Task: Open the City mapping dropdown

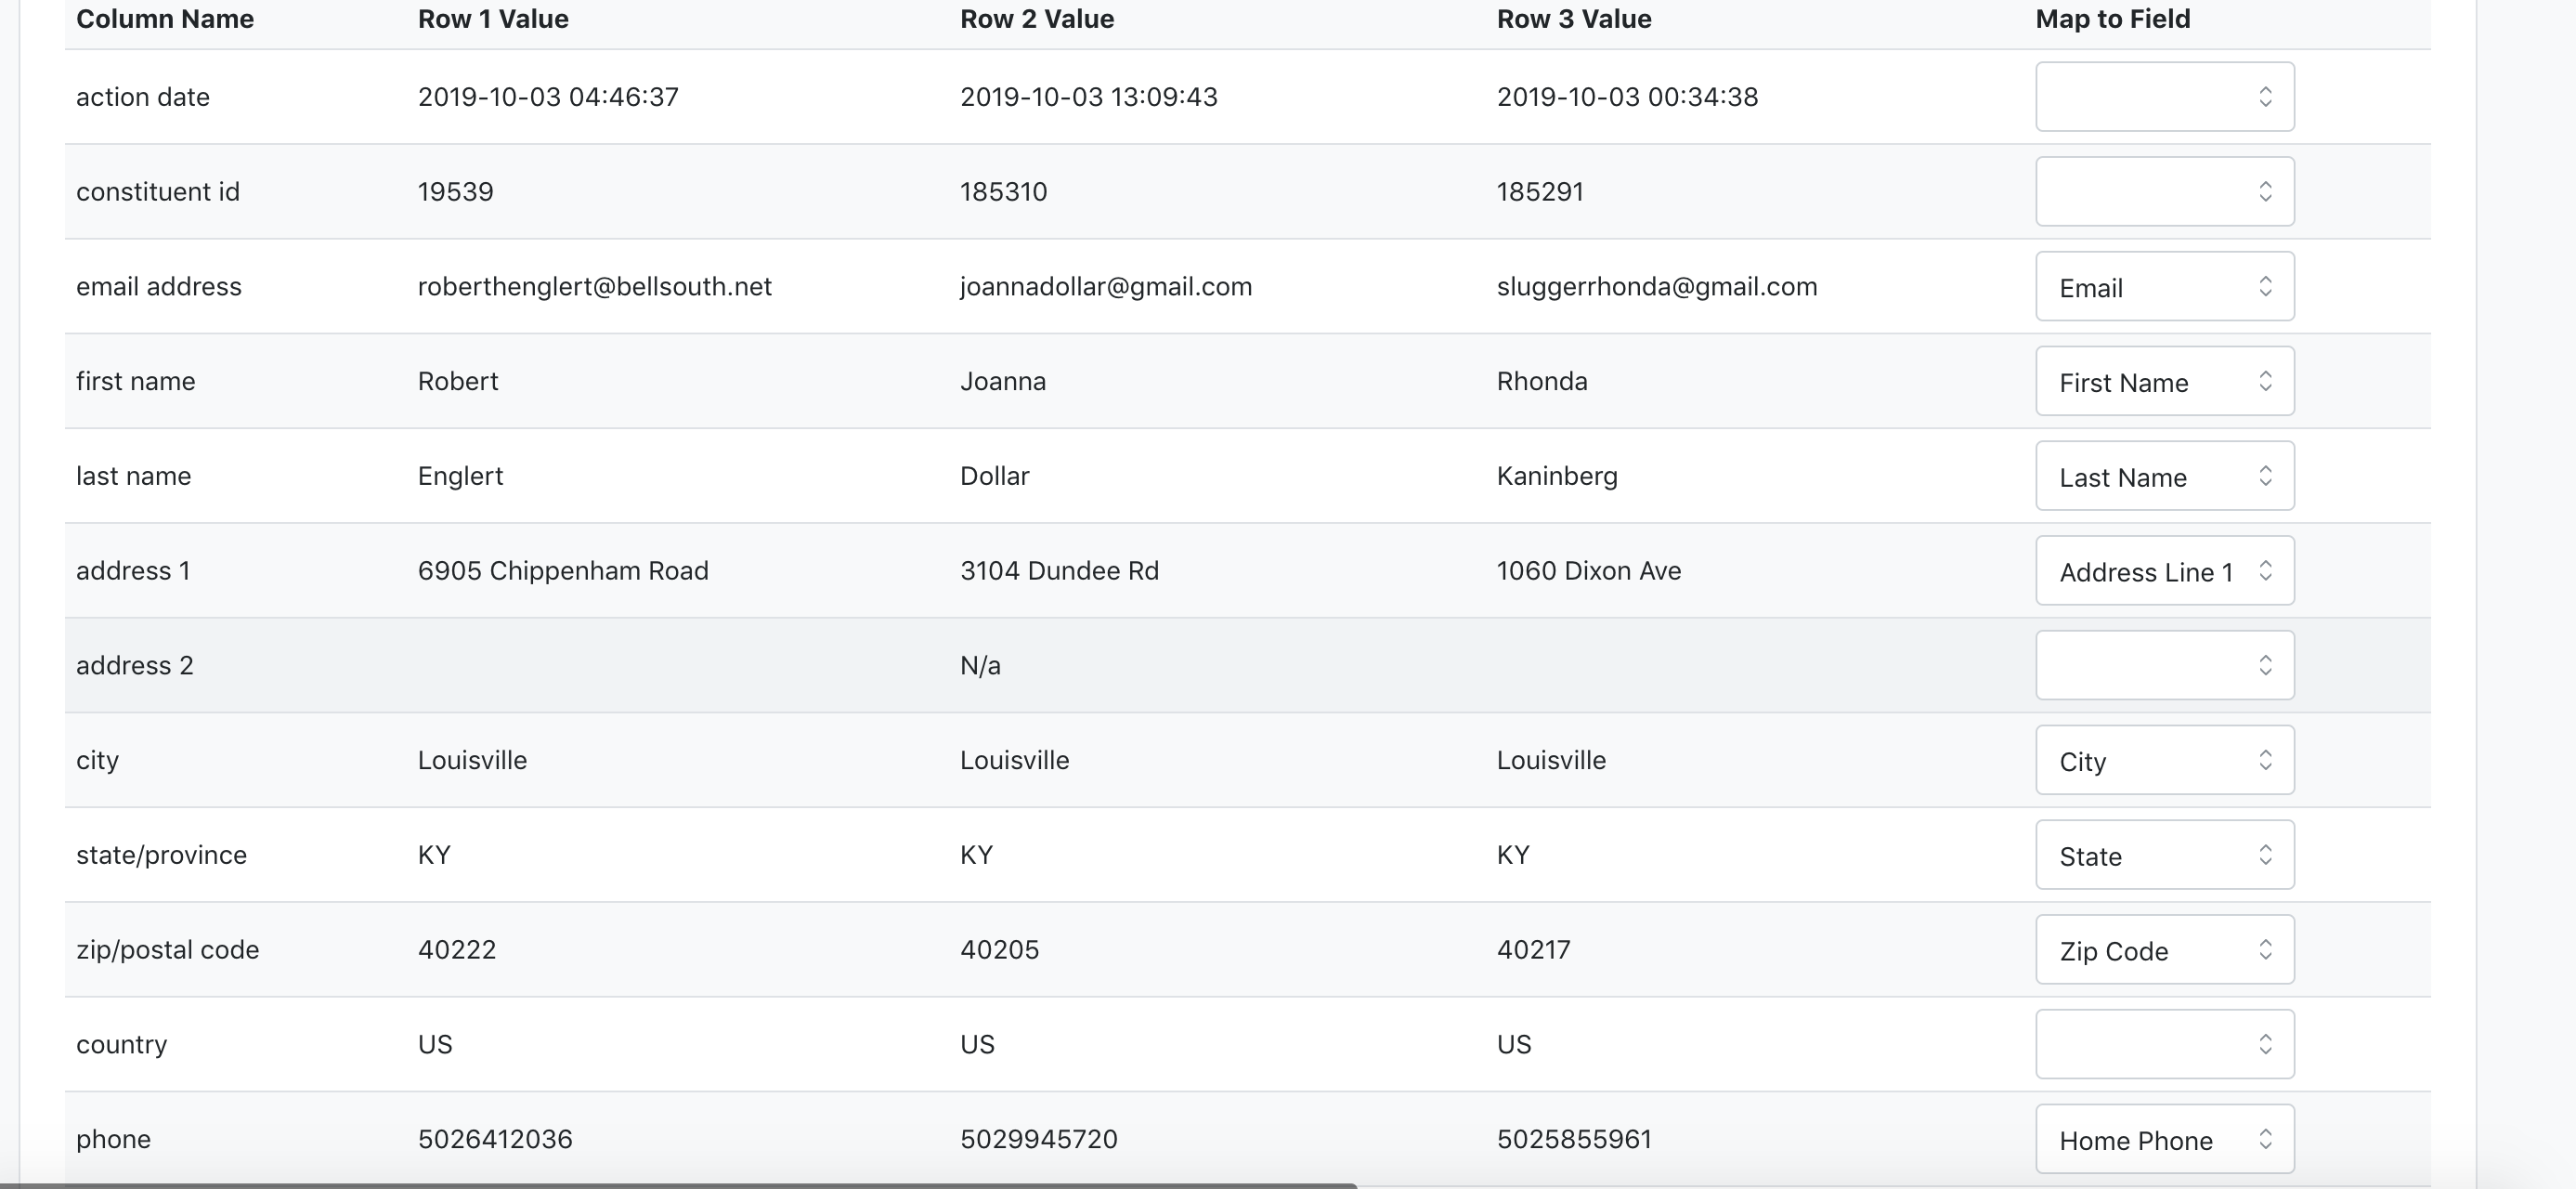Action: pyautogui.click(x=2164, y=760)
